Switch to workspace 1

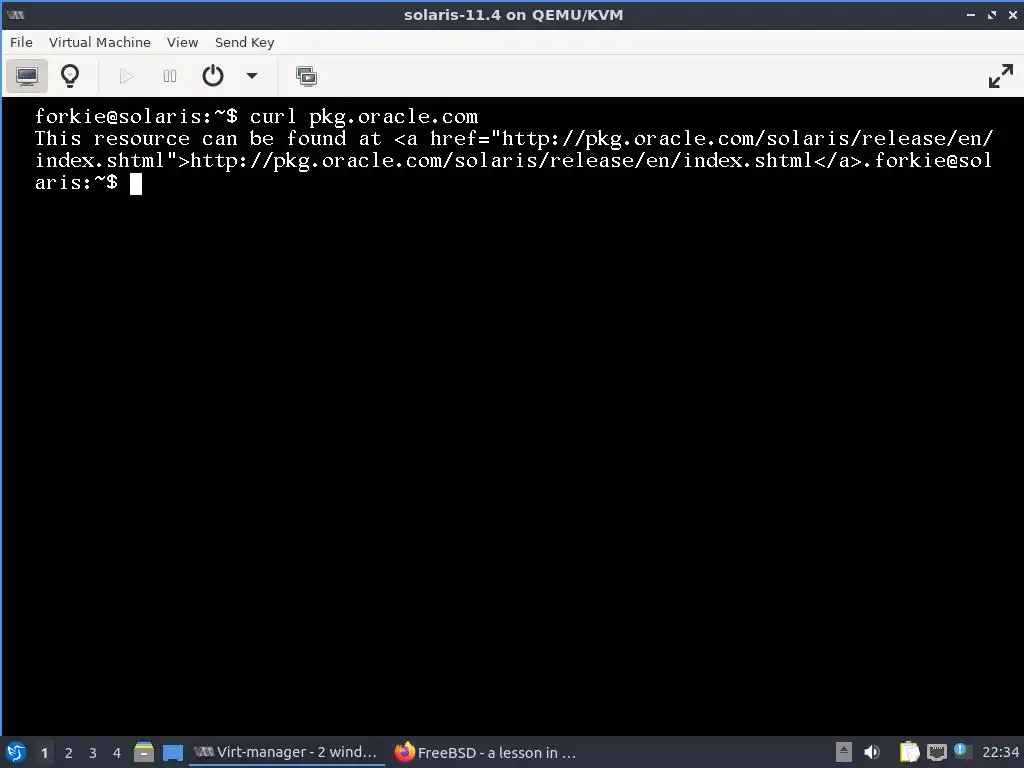[x=44, y=753]
